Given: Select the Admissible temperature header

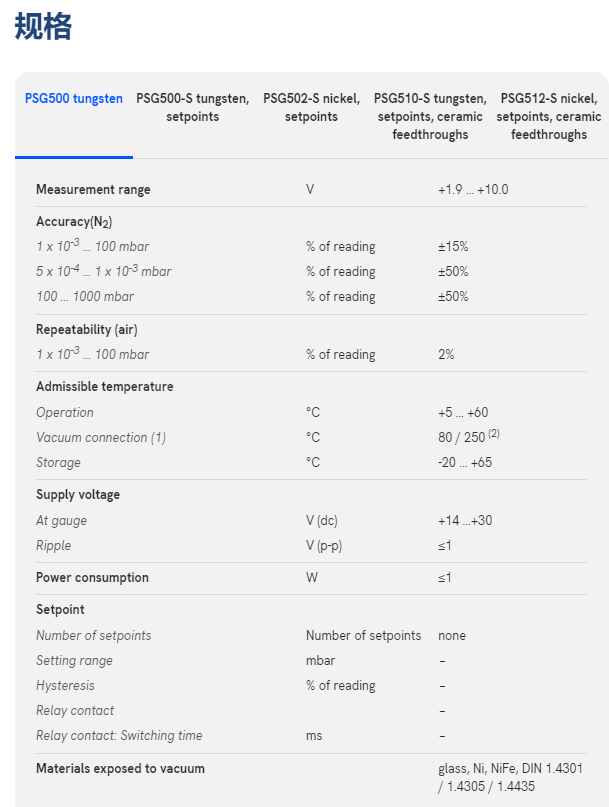Looking at the screenshot, I should point(104,387).
